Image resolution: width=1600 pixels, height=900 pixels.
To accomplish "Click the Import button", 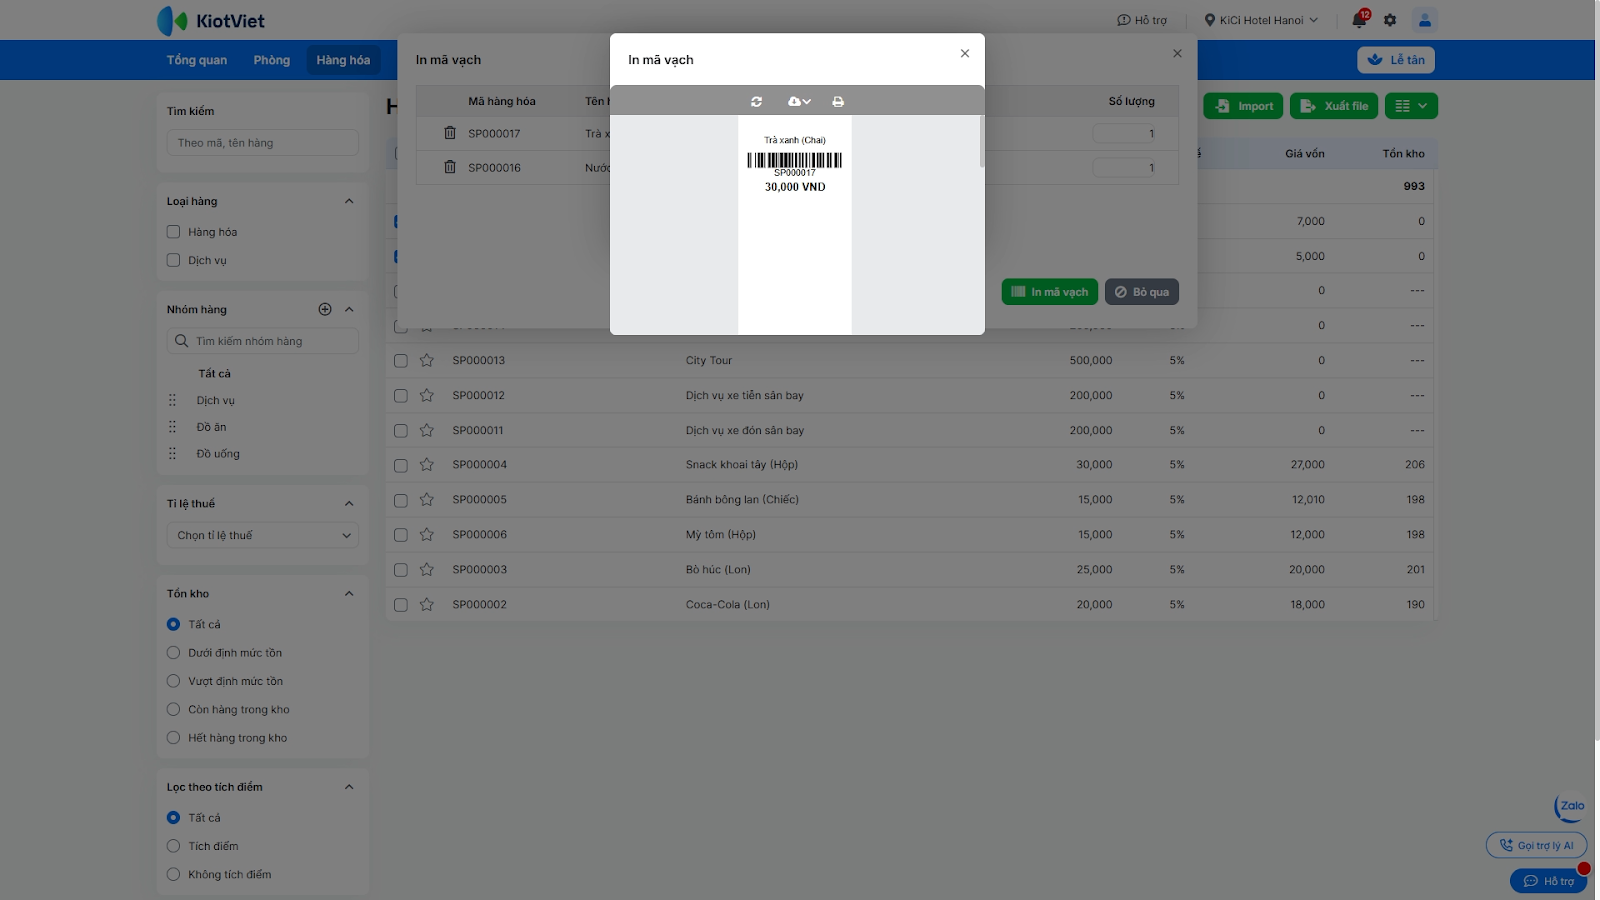I will (1243, 106).
